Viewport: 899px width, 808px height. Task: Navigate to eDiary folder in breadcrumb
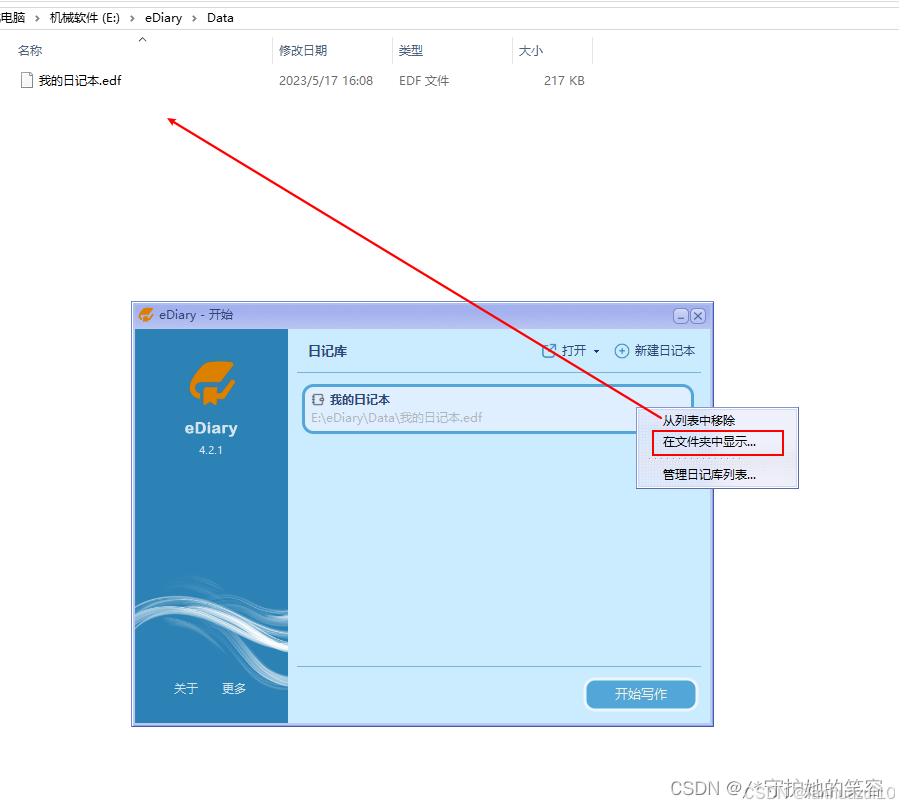[163, 18]
